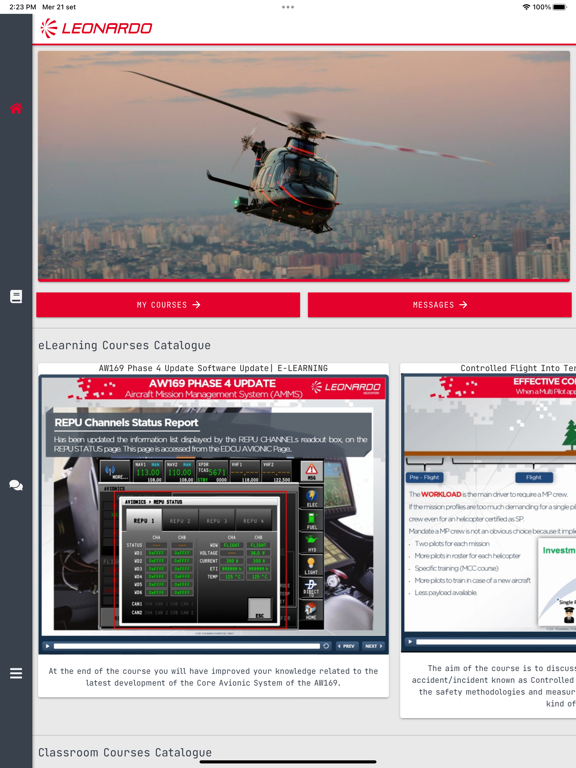The height and width of the screenshot is (768, 576).
Task: Click the AW169 course description text
Action: 213,677
